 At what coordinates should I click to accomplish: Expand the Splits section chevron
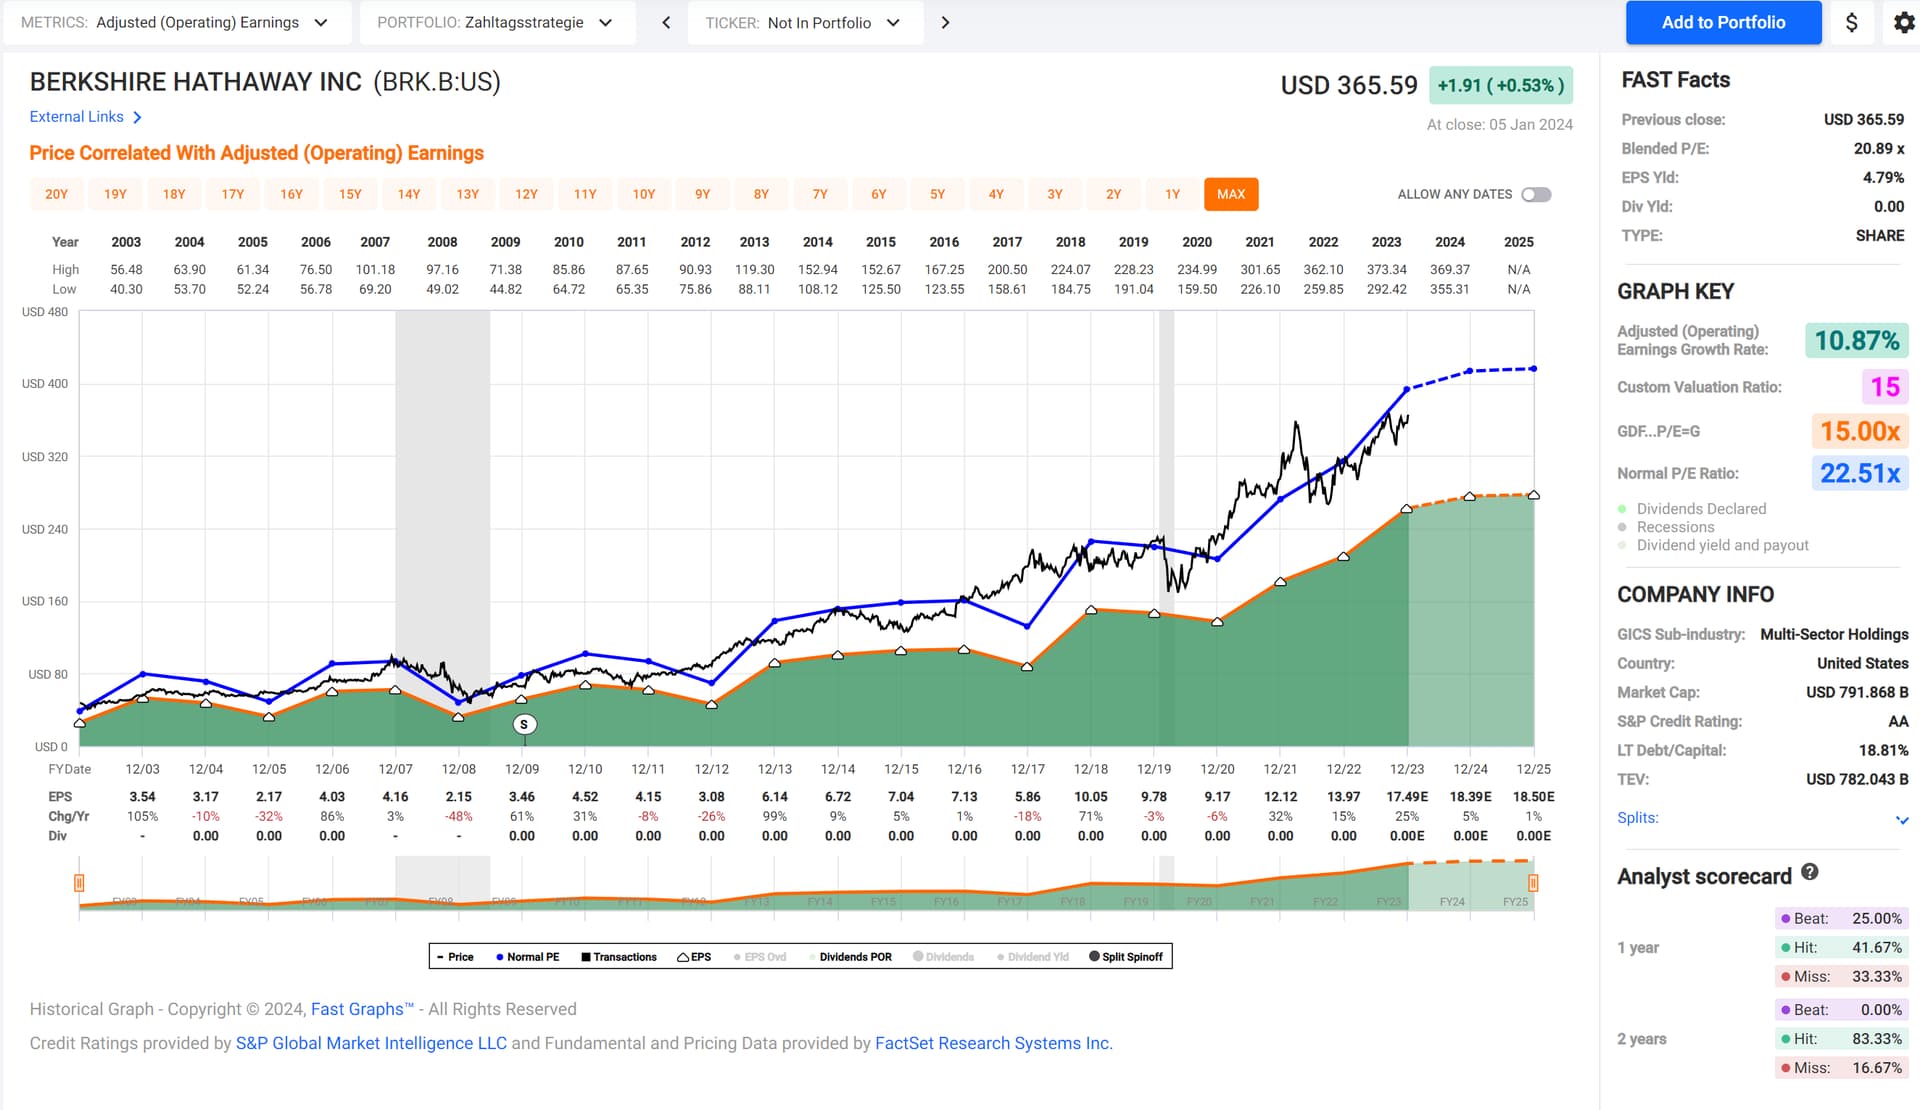pyautogui.click(x=1901, y=820)
